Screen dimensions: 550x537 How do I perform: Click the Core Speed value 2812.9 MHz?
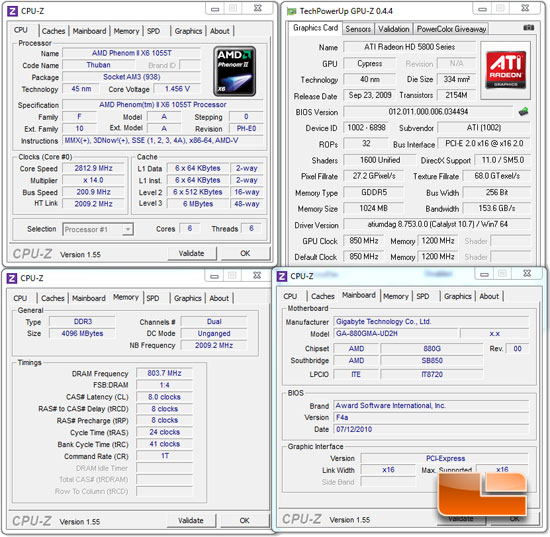point(93,168)
